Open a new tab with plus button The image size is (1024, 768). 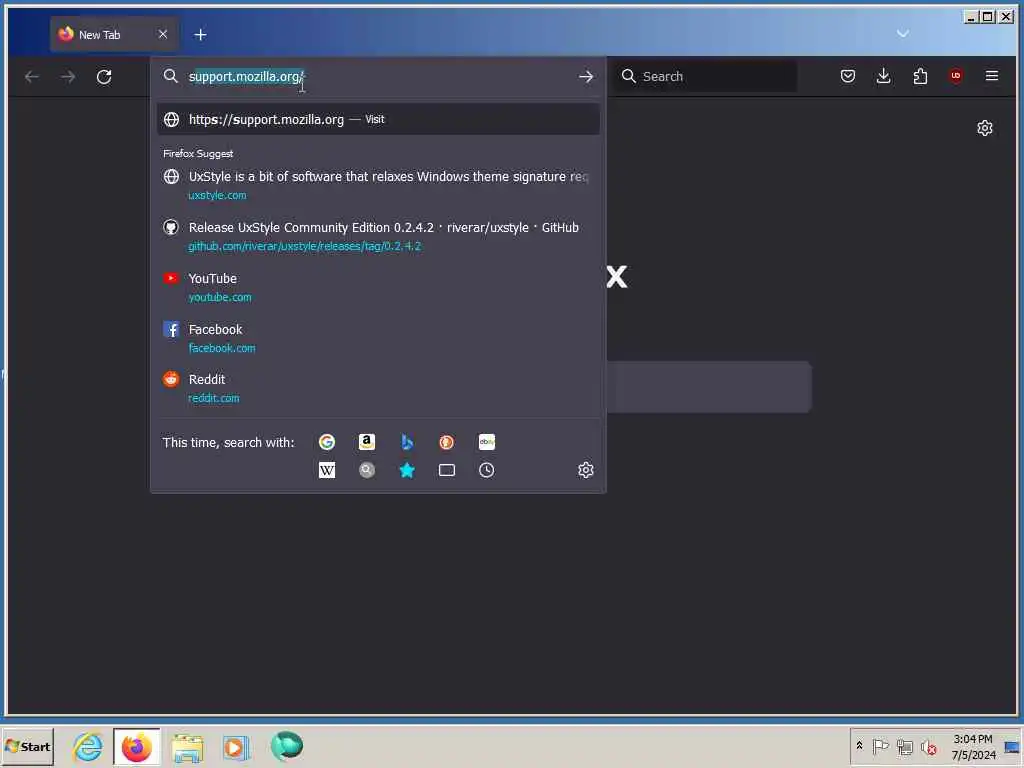point(200,35)
